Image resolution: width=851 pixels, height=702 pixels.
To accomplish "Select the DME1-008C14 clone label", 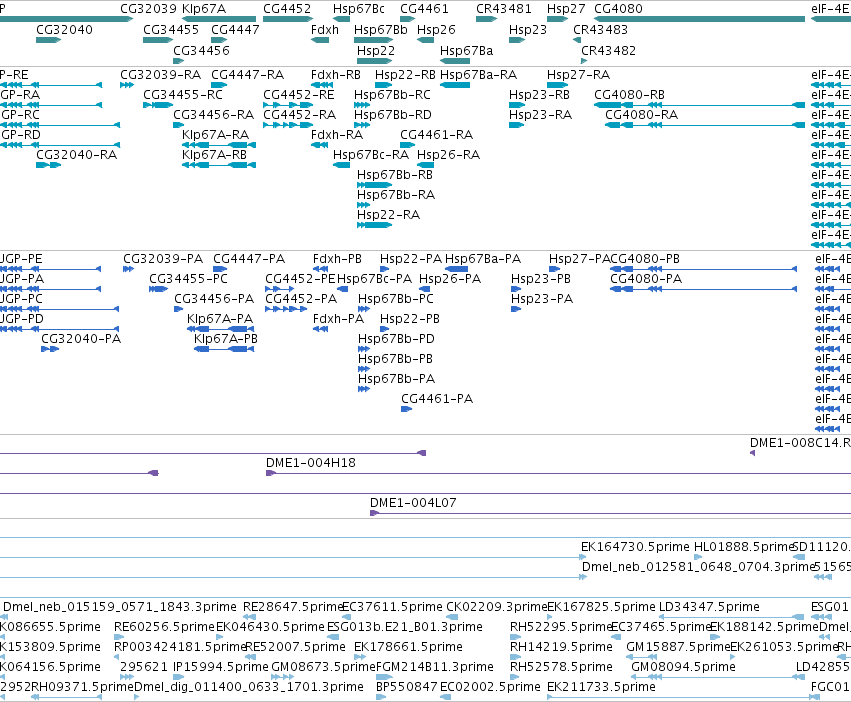I will [x=800, y=442].
